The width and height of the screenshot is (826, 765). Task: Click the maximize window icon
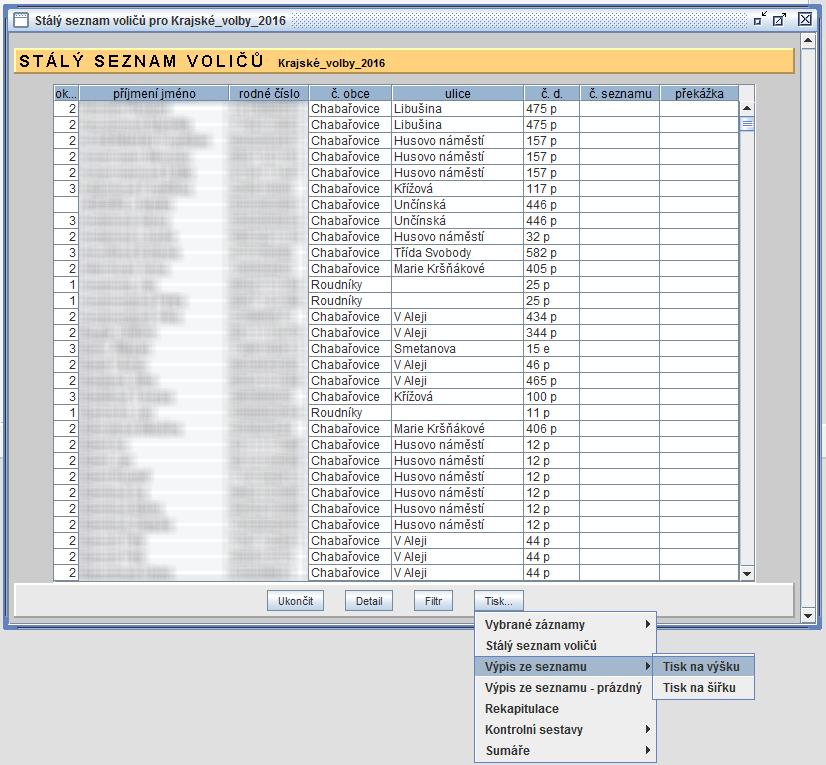click(780, 19)
